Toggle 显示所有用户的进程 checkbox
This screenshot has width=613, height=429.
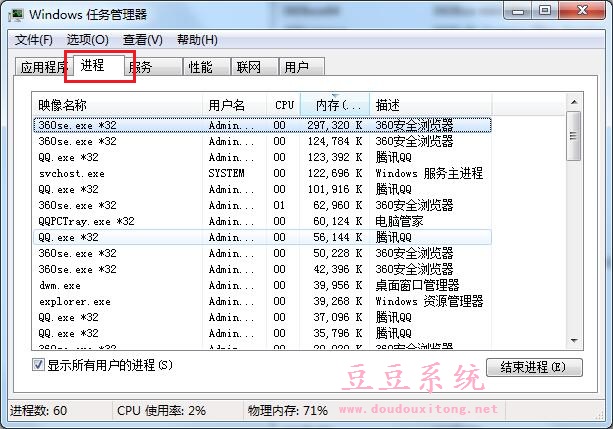38,365
